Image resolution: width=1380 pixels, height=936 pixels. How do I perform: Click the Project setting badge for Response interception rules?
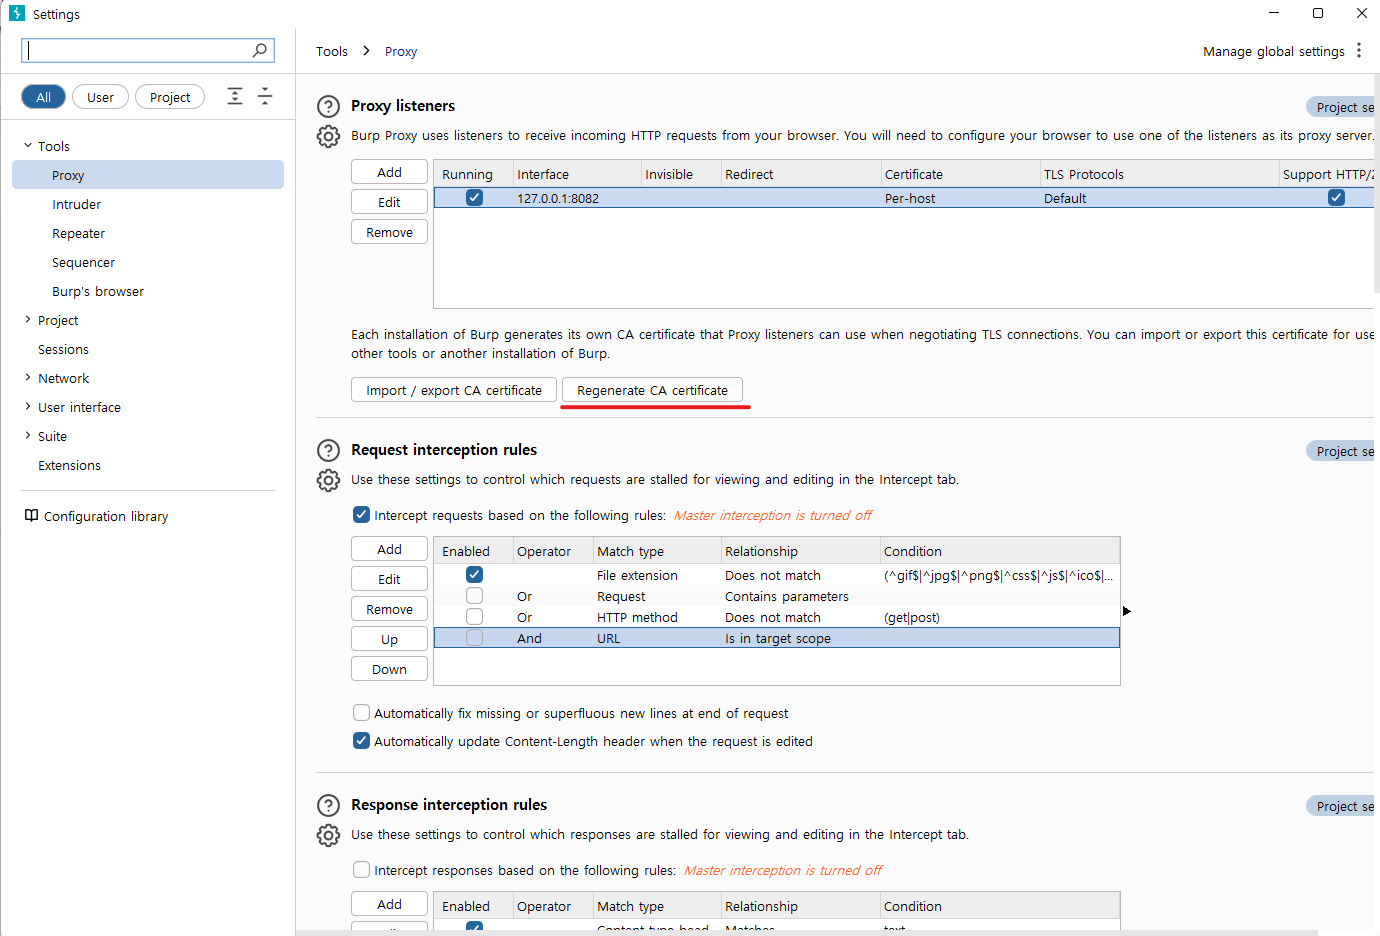[1342, 806]
